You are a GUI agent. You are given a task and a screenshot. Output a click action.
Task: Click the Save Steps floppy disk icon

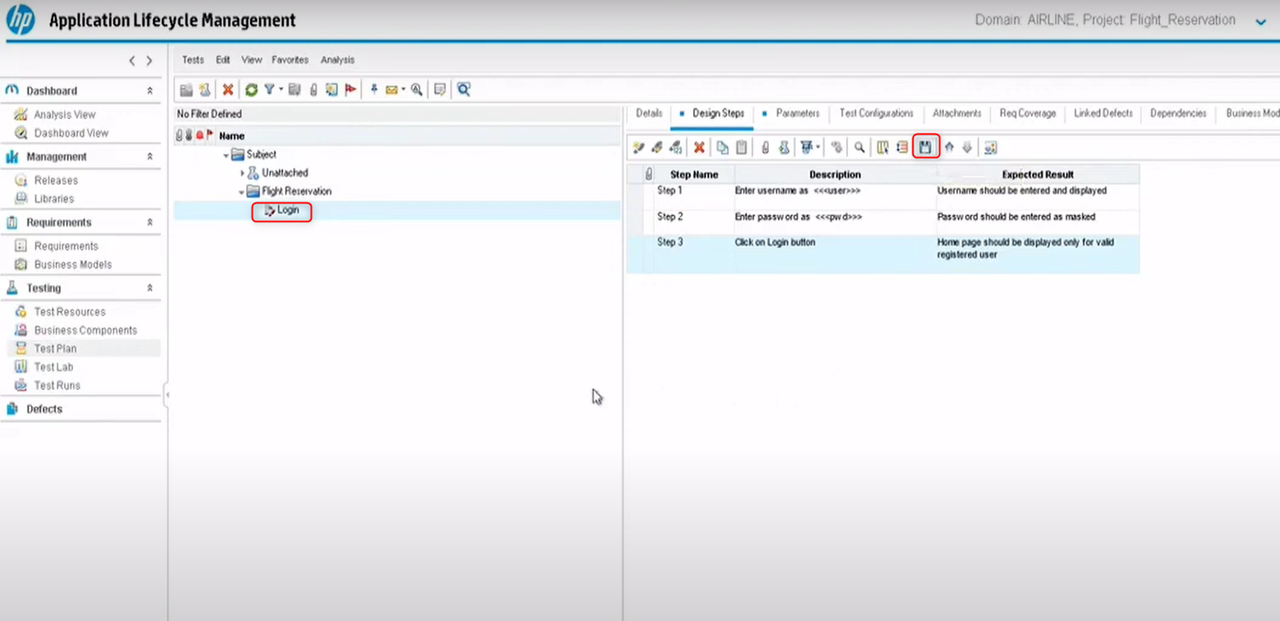coord(926,147)
